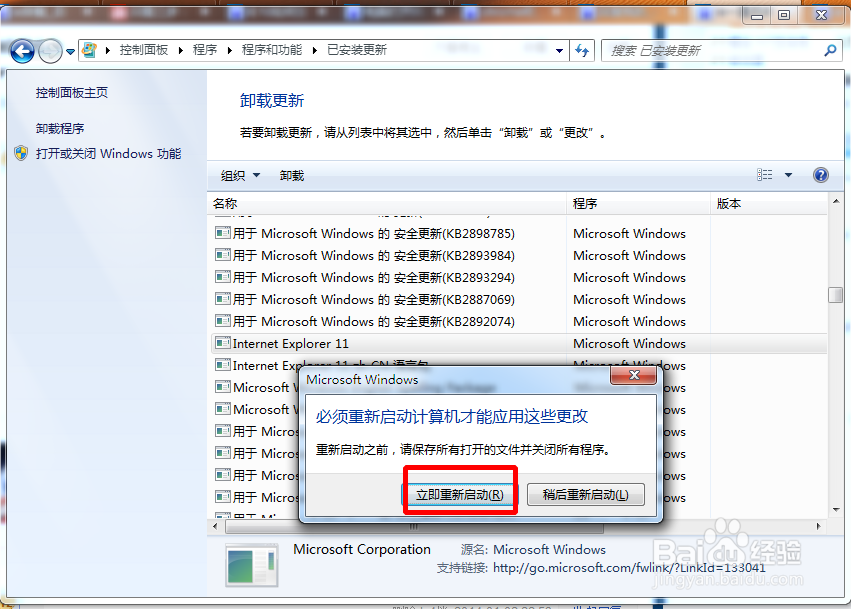Close the Microsoft Windows restart dialog
This screenshot has width=851, height=609.
[633, 375]
